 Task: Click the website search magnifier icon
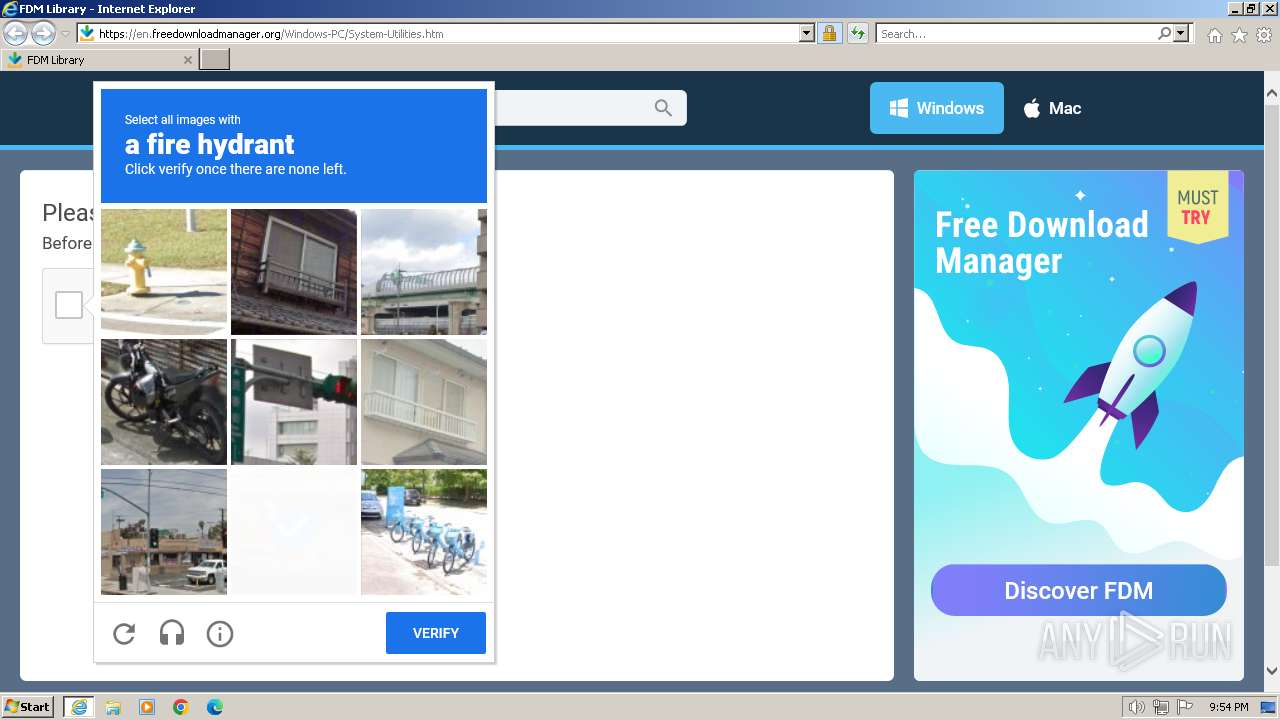pyautogui.click(x=664, y=108)
